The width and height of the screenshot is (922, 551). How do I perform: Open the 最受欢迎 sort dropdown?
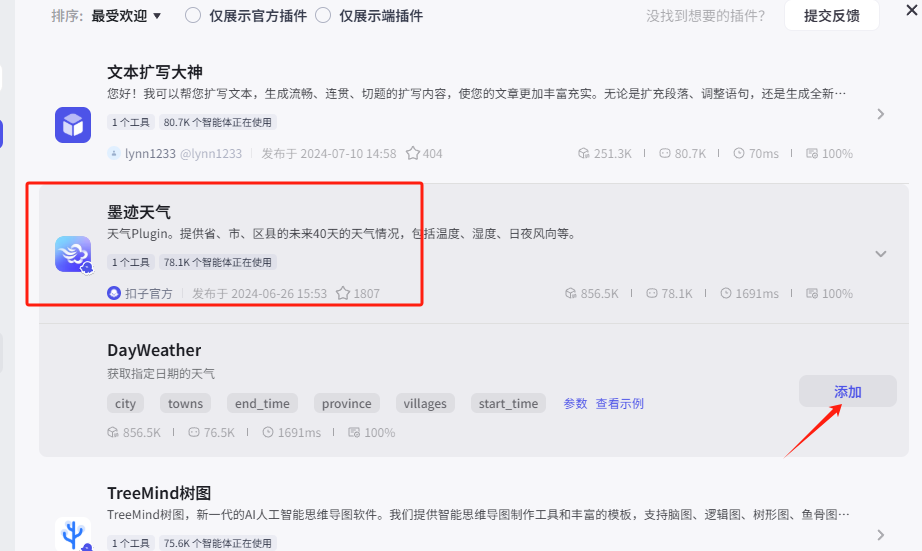point(126,16)
